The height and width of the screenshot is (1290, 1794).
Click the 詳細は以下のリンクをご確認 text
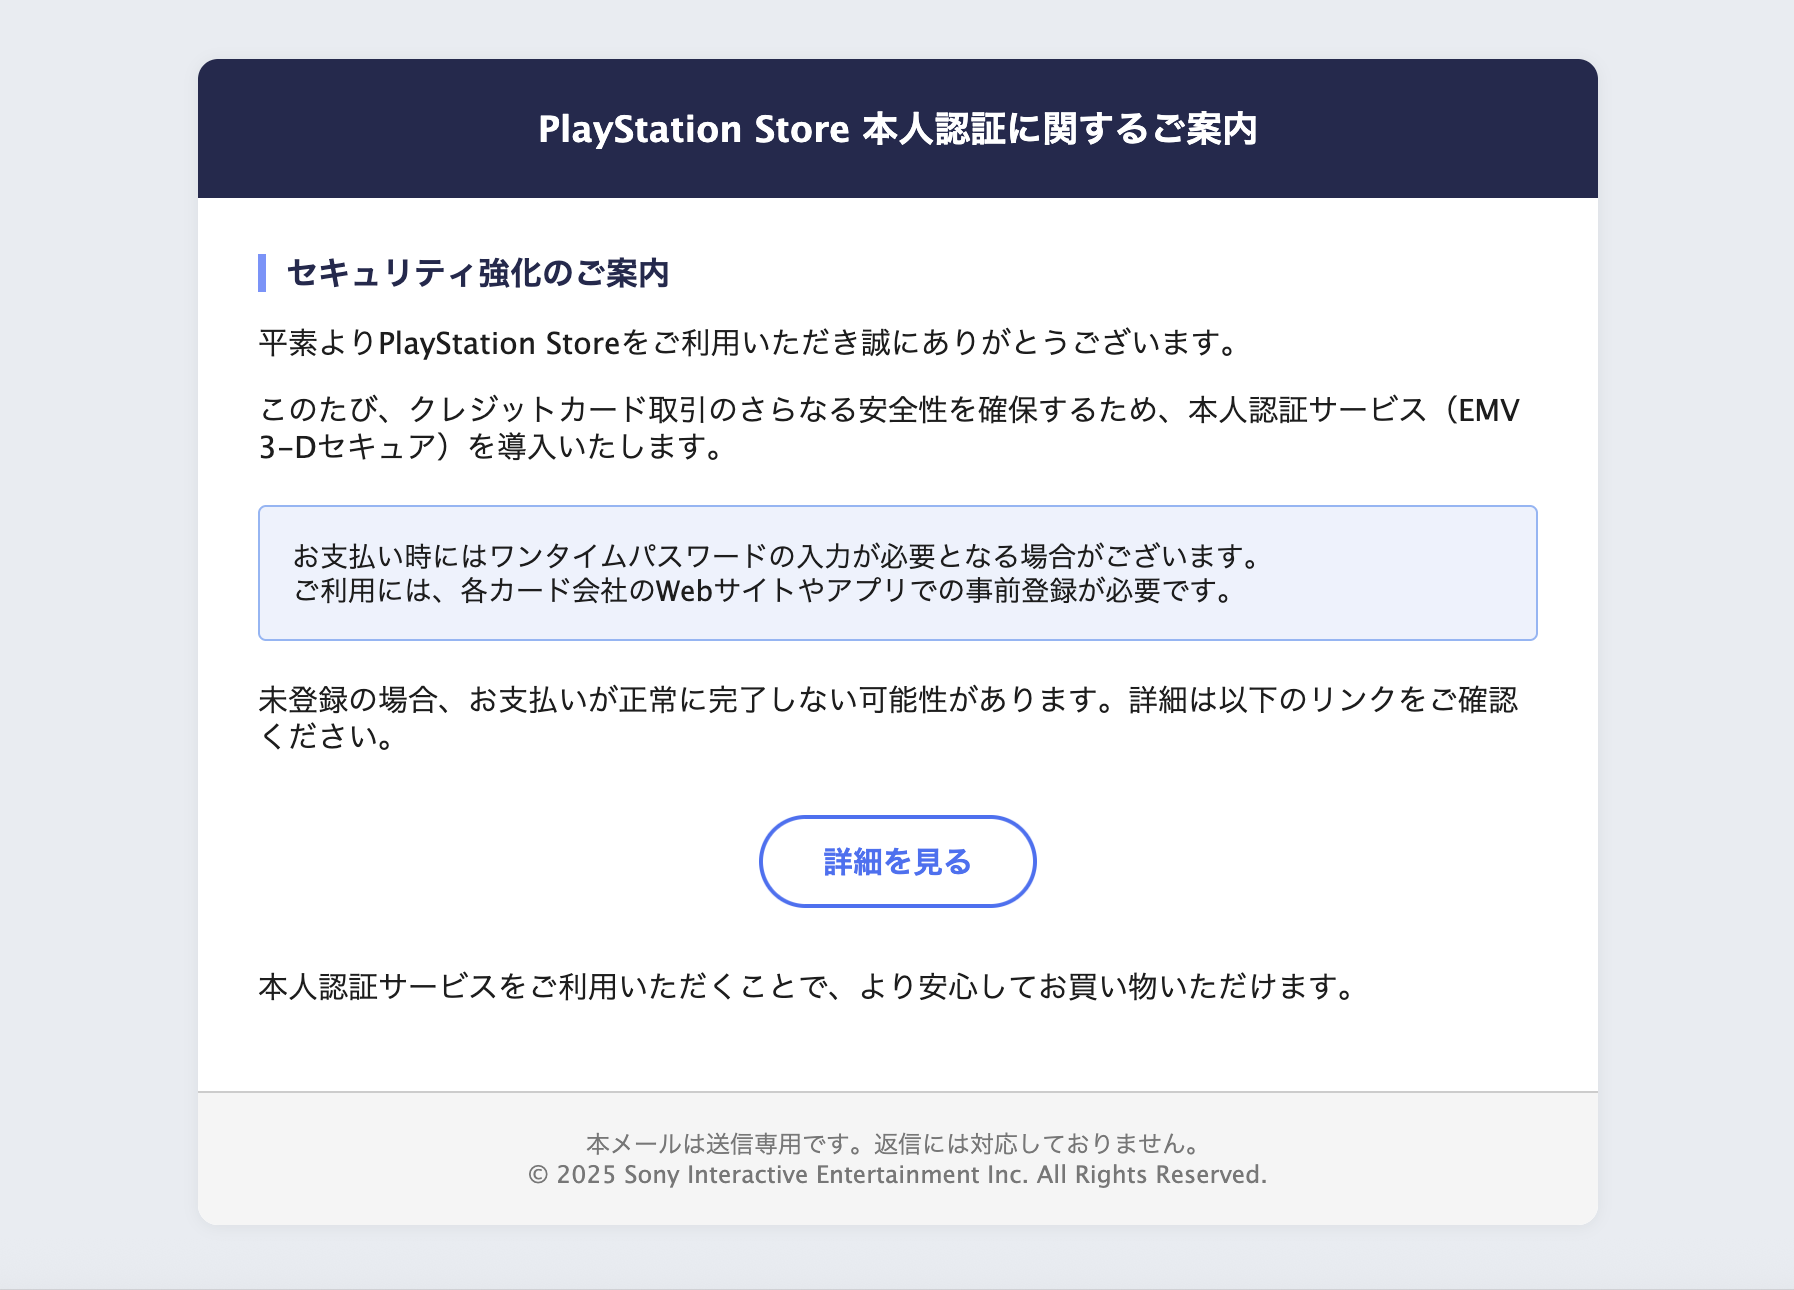click(1323, 699)
